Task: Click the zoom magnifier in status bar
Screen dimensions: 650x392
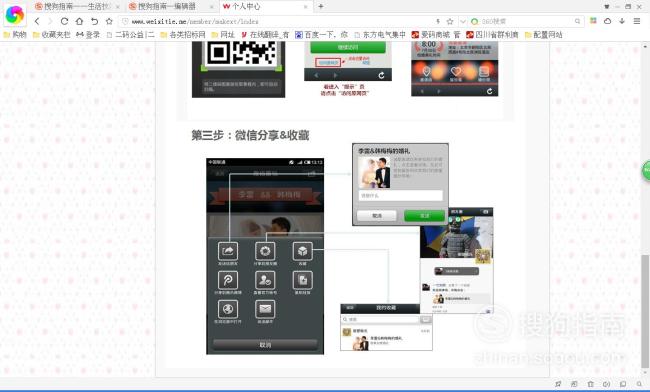Action: tap(639, 384)
